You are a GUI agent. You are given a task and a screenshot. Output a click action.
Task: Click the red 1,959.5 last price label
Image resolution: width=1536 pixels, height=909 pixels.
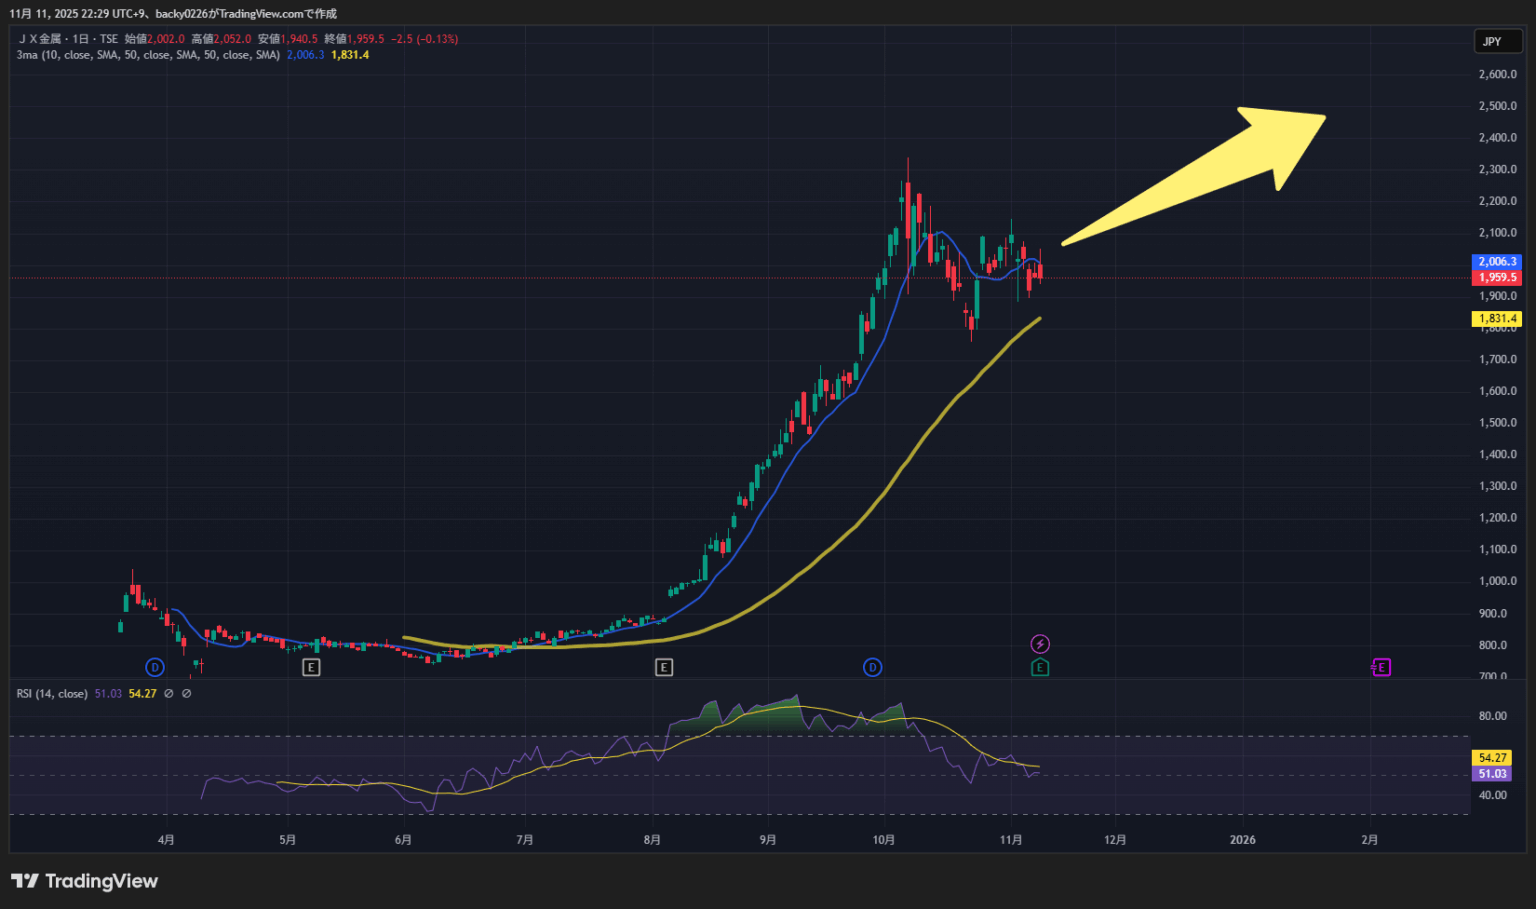(1497, 278)
